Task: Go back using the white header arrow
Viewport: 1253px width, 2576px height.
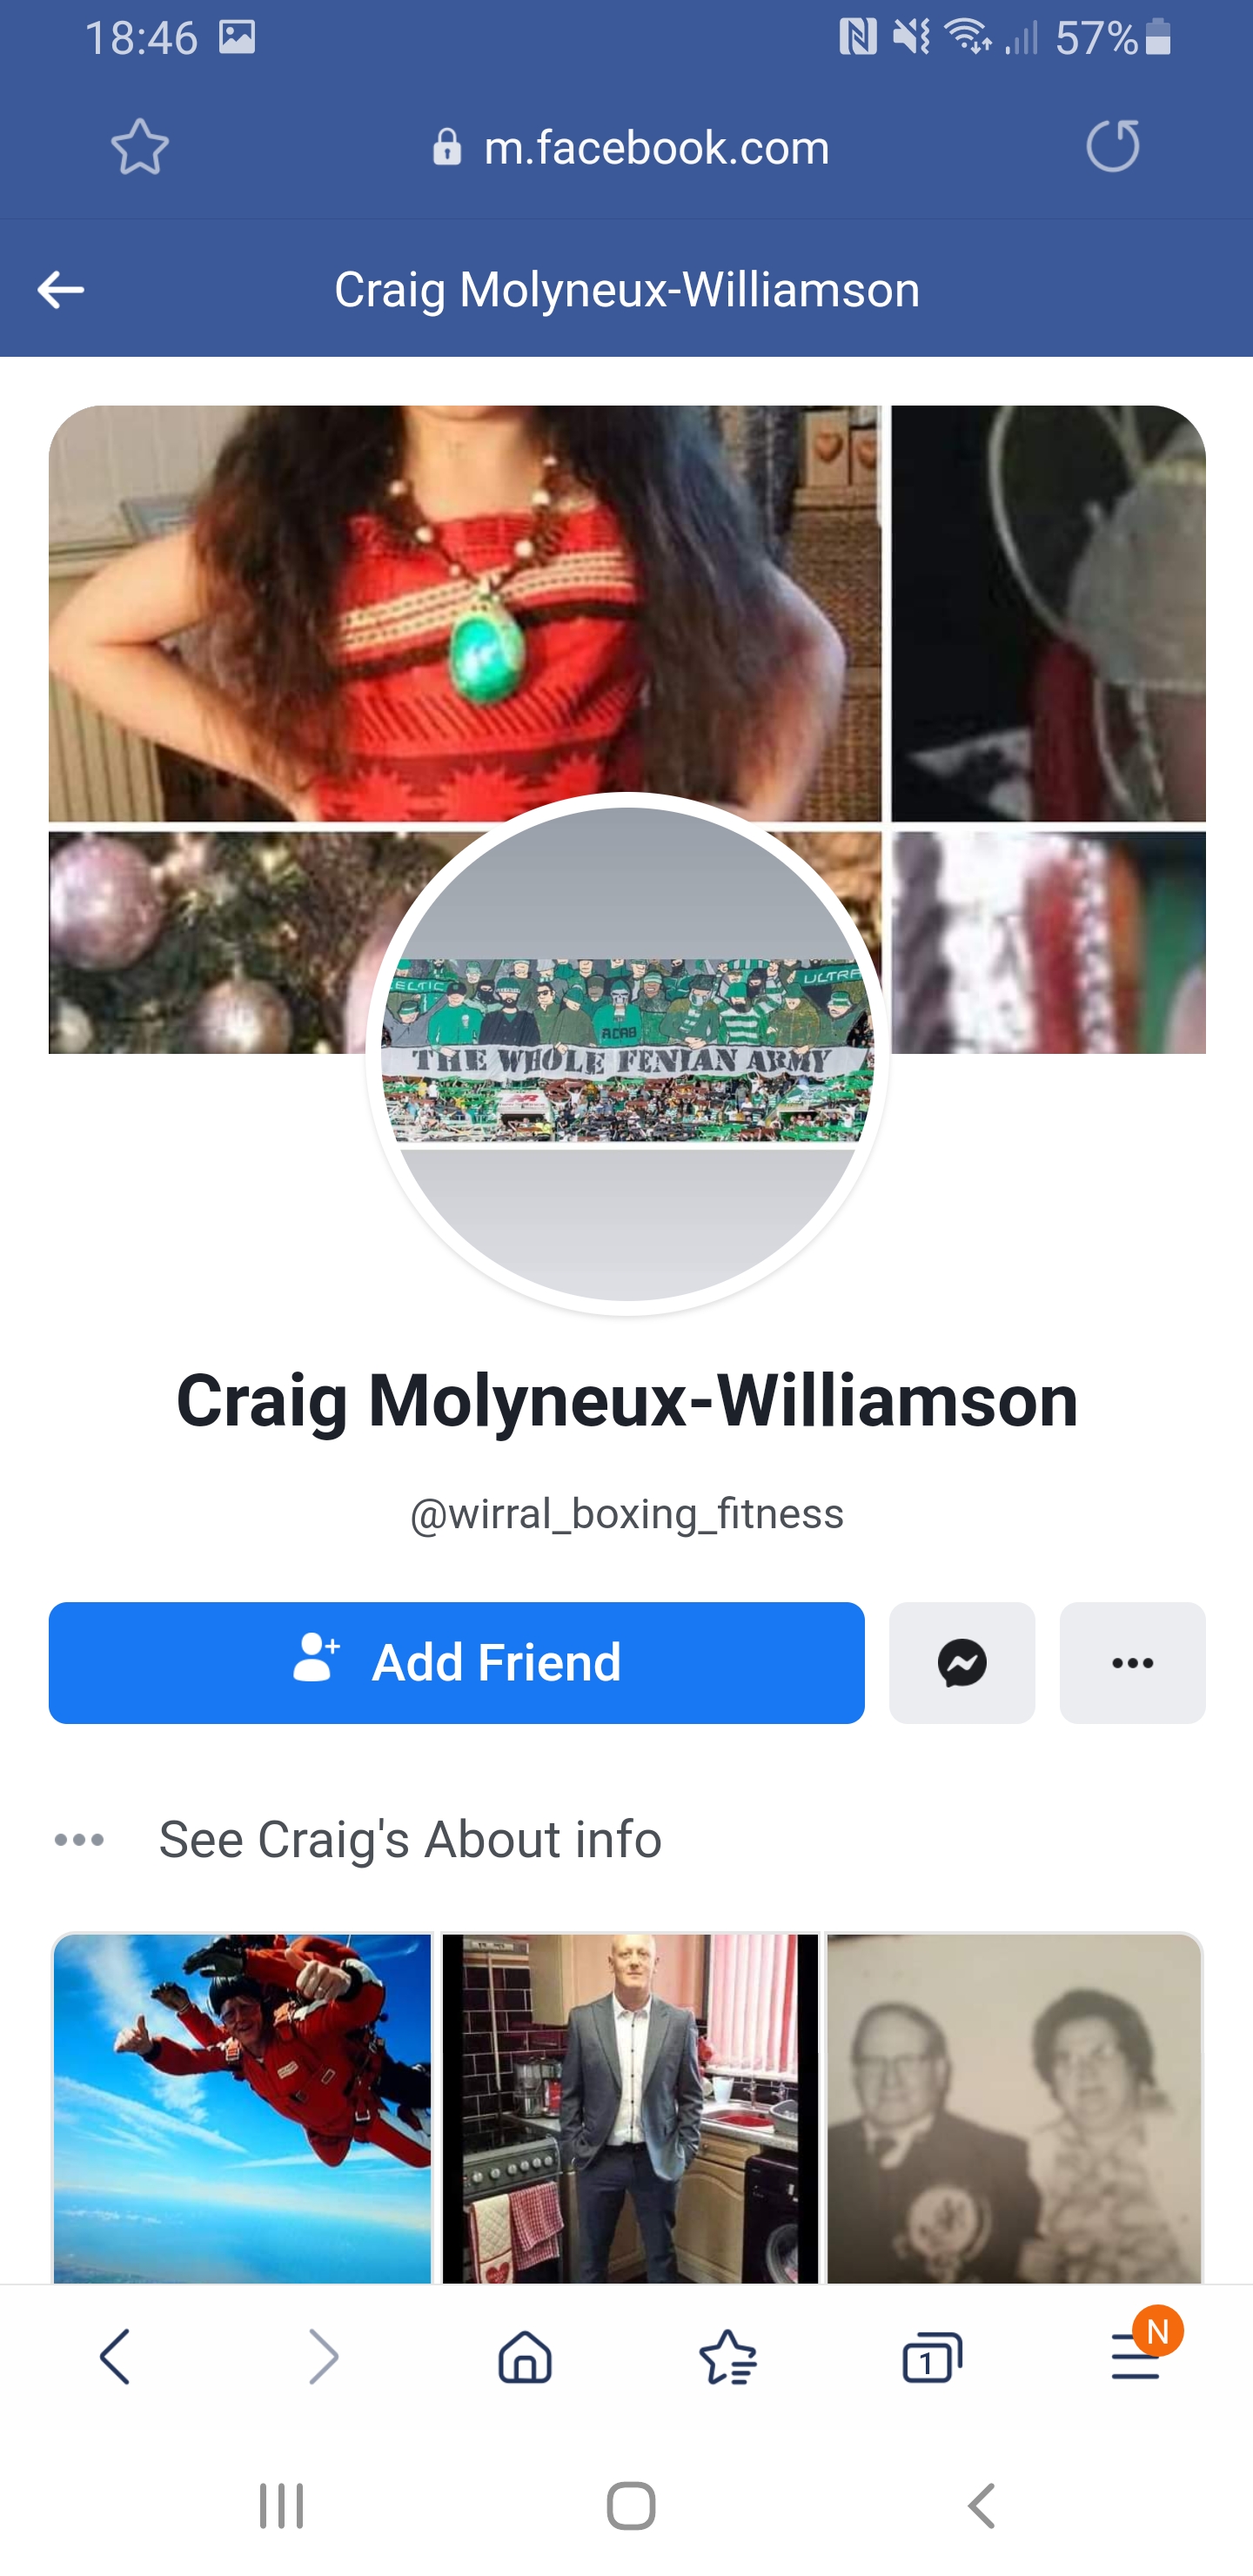Action: [x=60, y=290]
